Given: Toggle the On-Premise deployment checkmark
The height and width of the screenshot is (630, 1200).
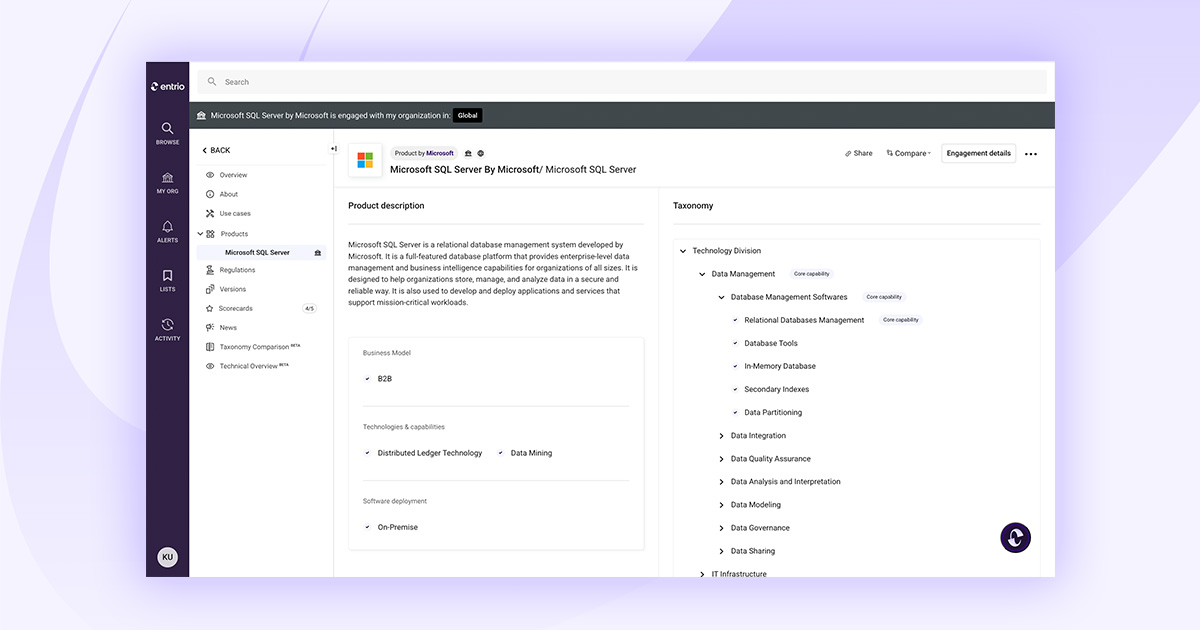Looking at the screenshot, I should 368,527.
